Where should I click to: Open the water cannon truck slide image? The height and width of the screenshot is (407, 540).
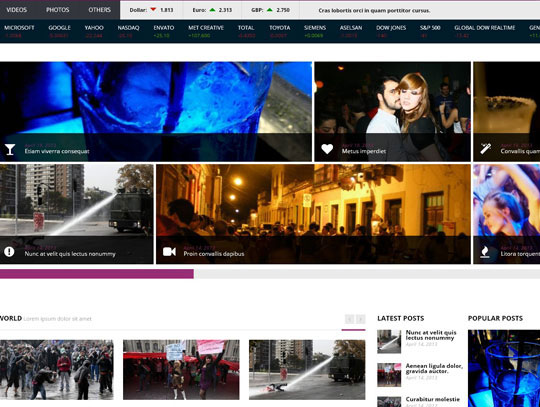pyautogui.click(x=76, y=214)
